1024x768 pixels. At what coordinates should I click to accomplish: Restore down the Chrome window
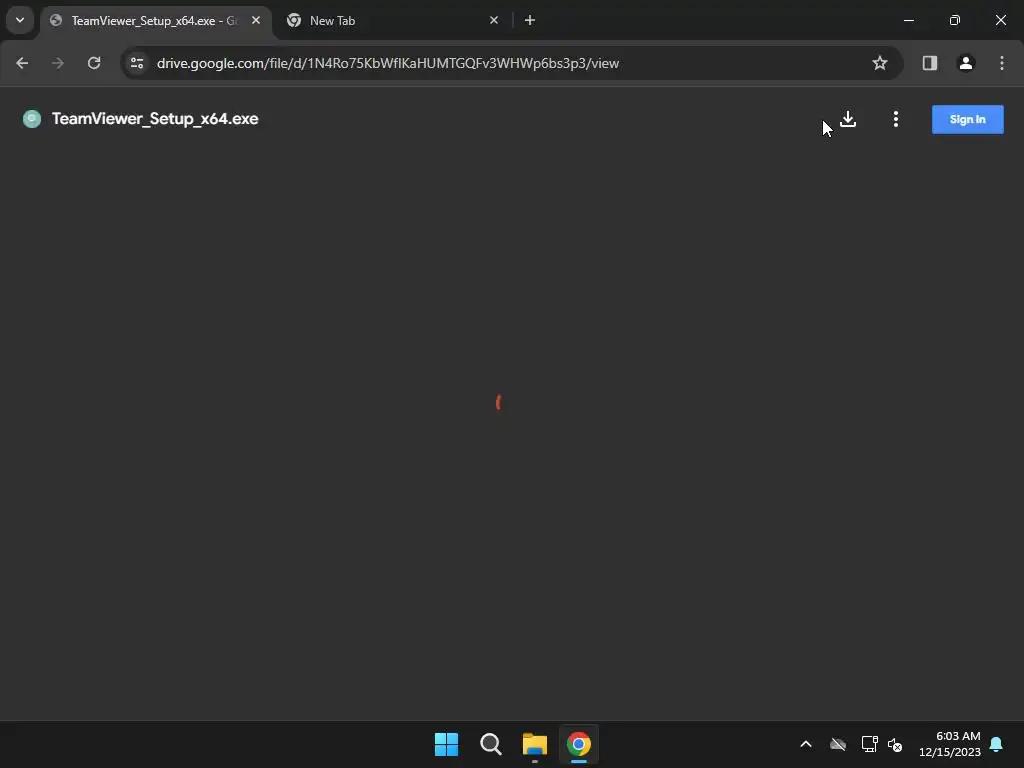[x=955, y=20]
